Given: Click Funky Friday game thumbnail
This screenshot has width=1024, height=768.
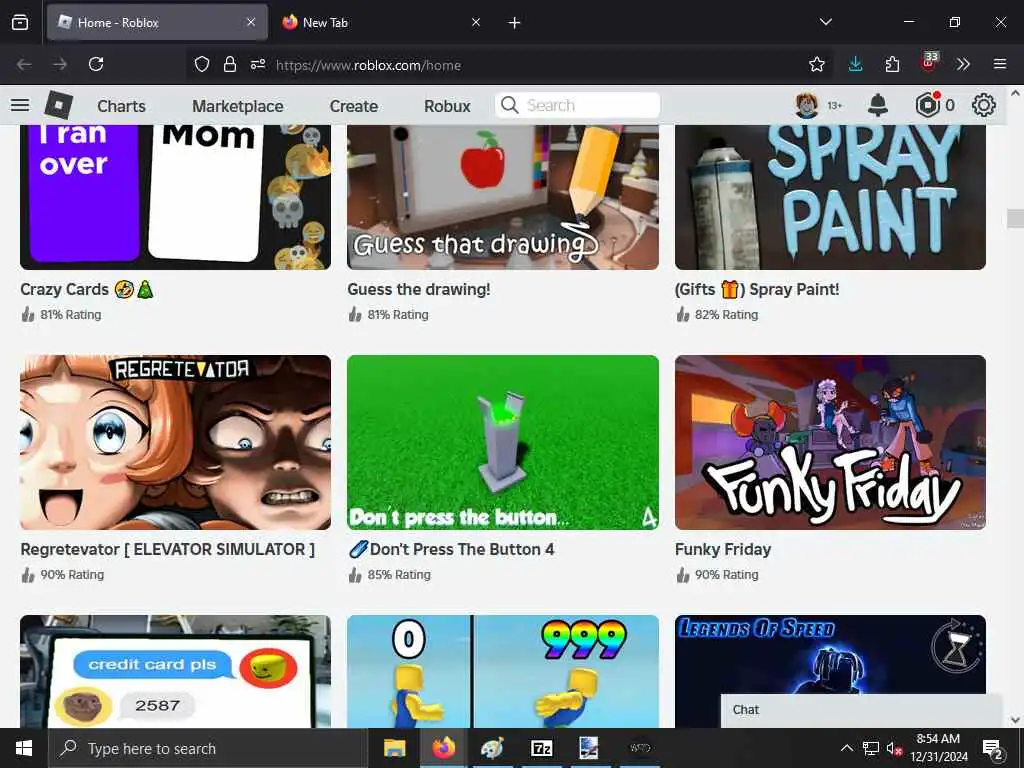Looking at the screenshot, I should 830,442.
